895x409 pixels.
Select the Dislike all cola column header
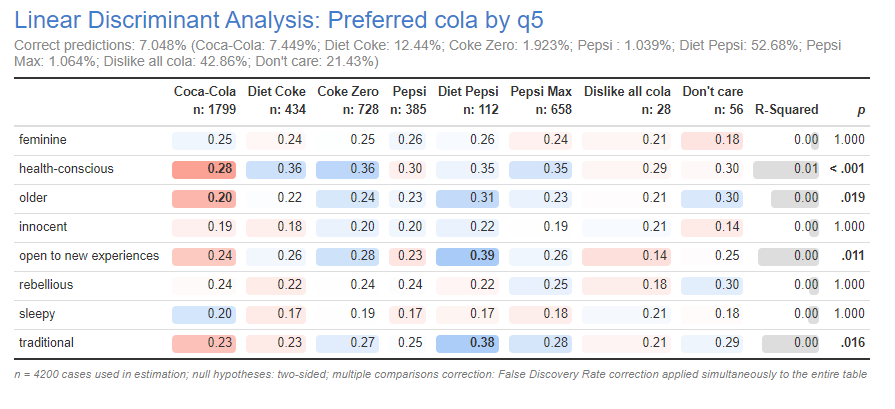626,99
